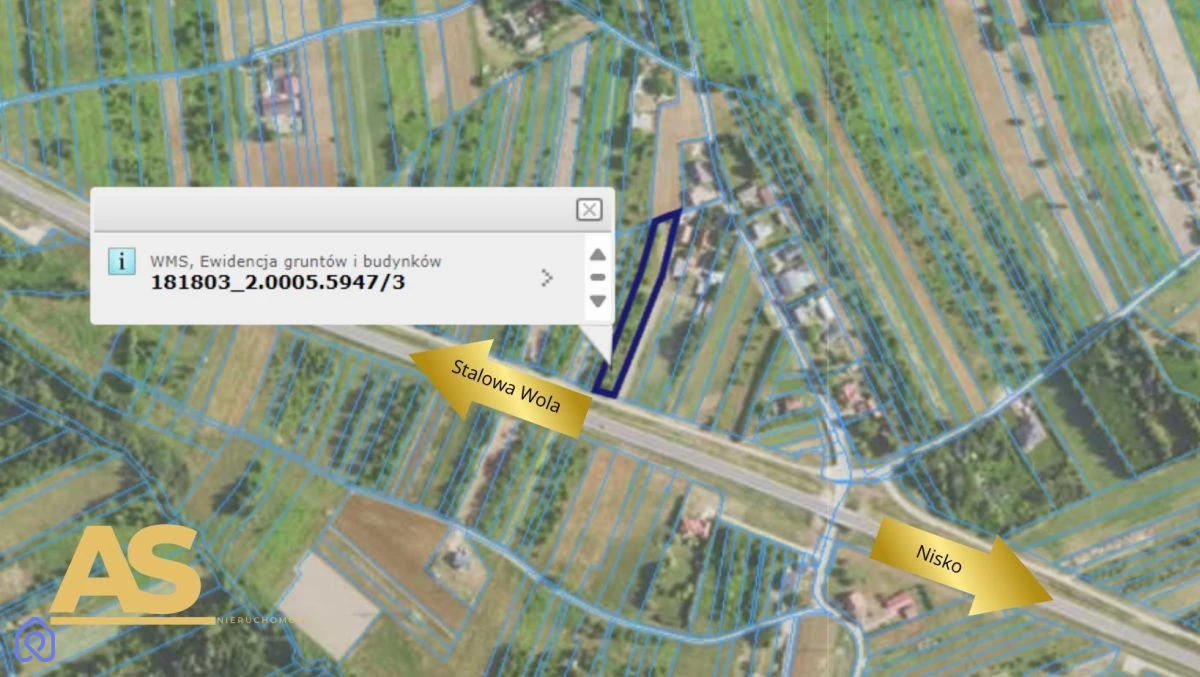Viewport: 1200px width, 677px height.
Task: Click the small house watermark icon
Action: (x=36, y=640)
